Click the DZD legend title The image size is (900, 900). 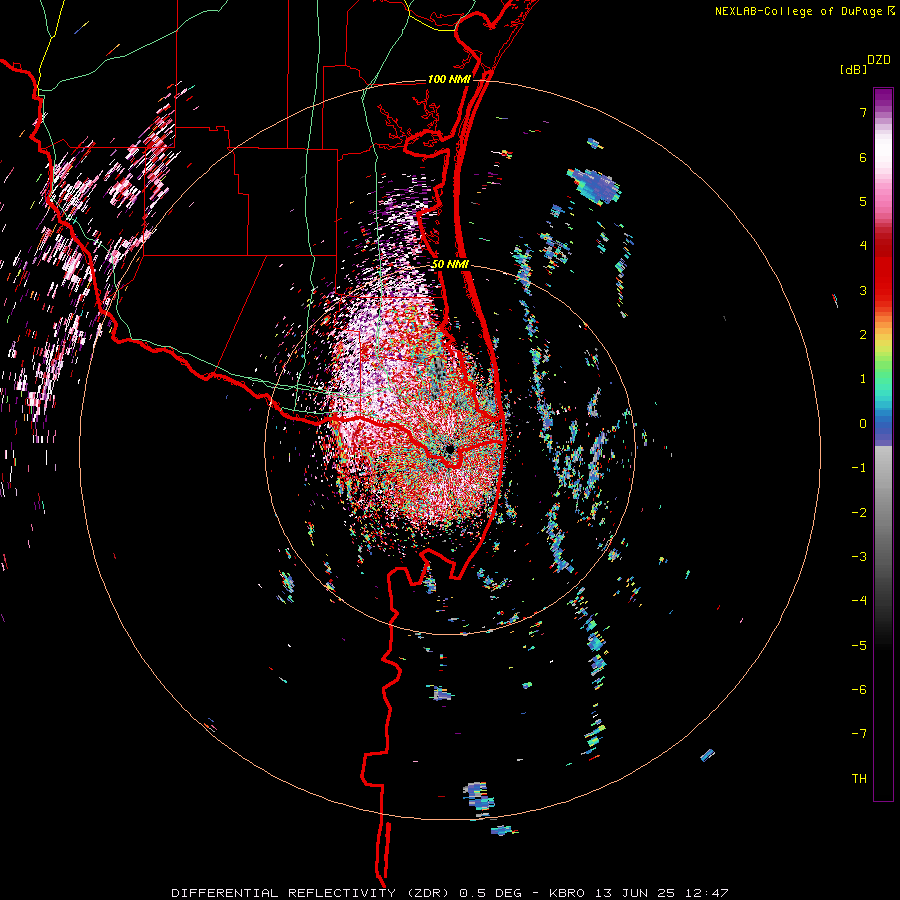coord(879,60)
